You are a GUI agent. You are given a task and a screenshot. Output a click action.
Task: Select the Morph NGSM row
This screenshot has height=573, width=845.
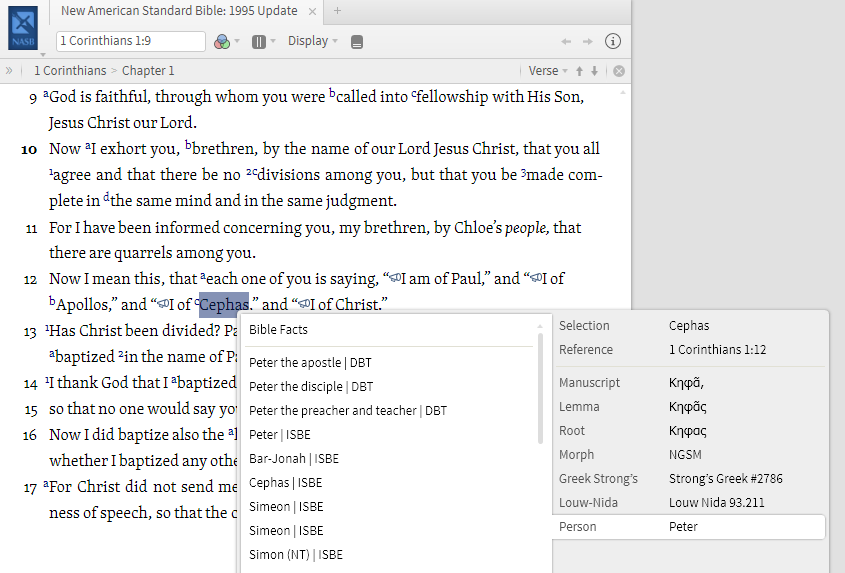click(689, 454)
